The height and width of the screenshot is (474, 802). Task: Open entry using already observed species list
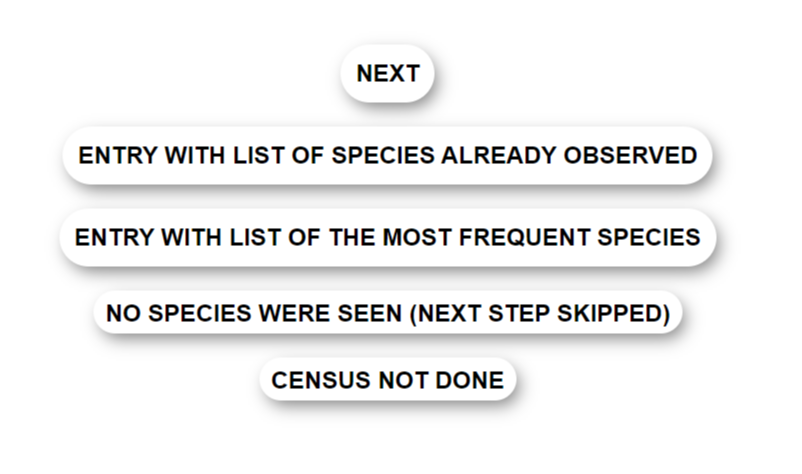pos(387,156)
